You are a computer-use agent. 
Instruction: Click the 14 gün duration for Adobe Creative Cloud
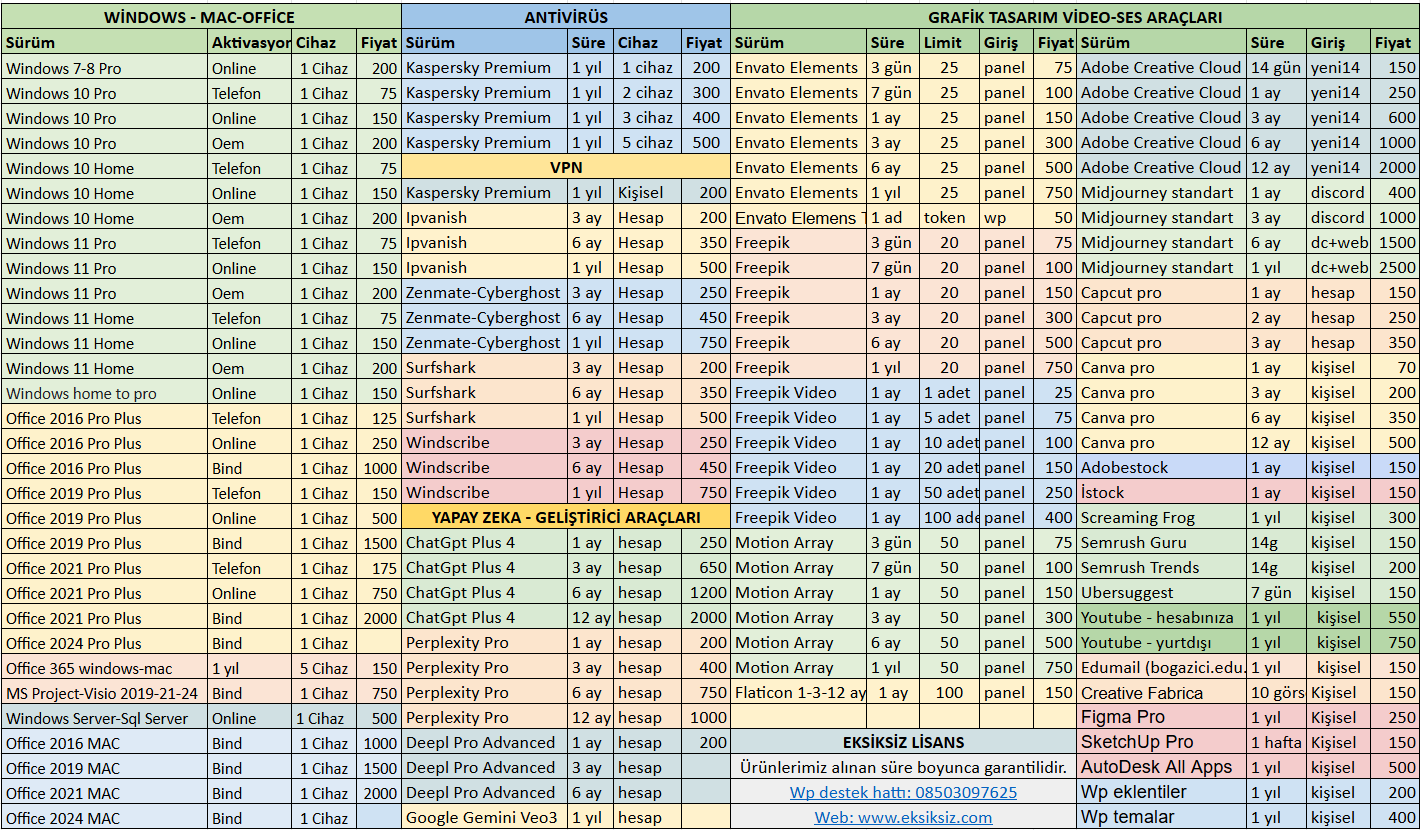pyautogui.click(x=1277, y=67)
